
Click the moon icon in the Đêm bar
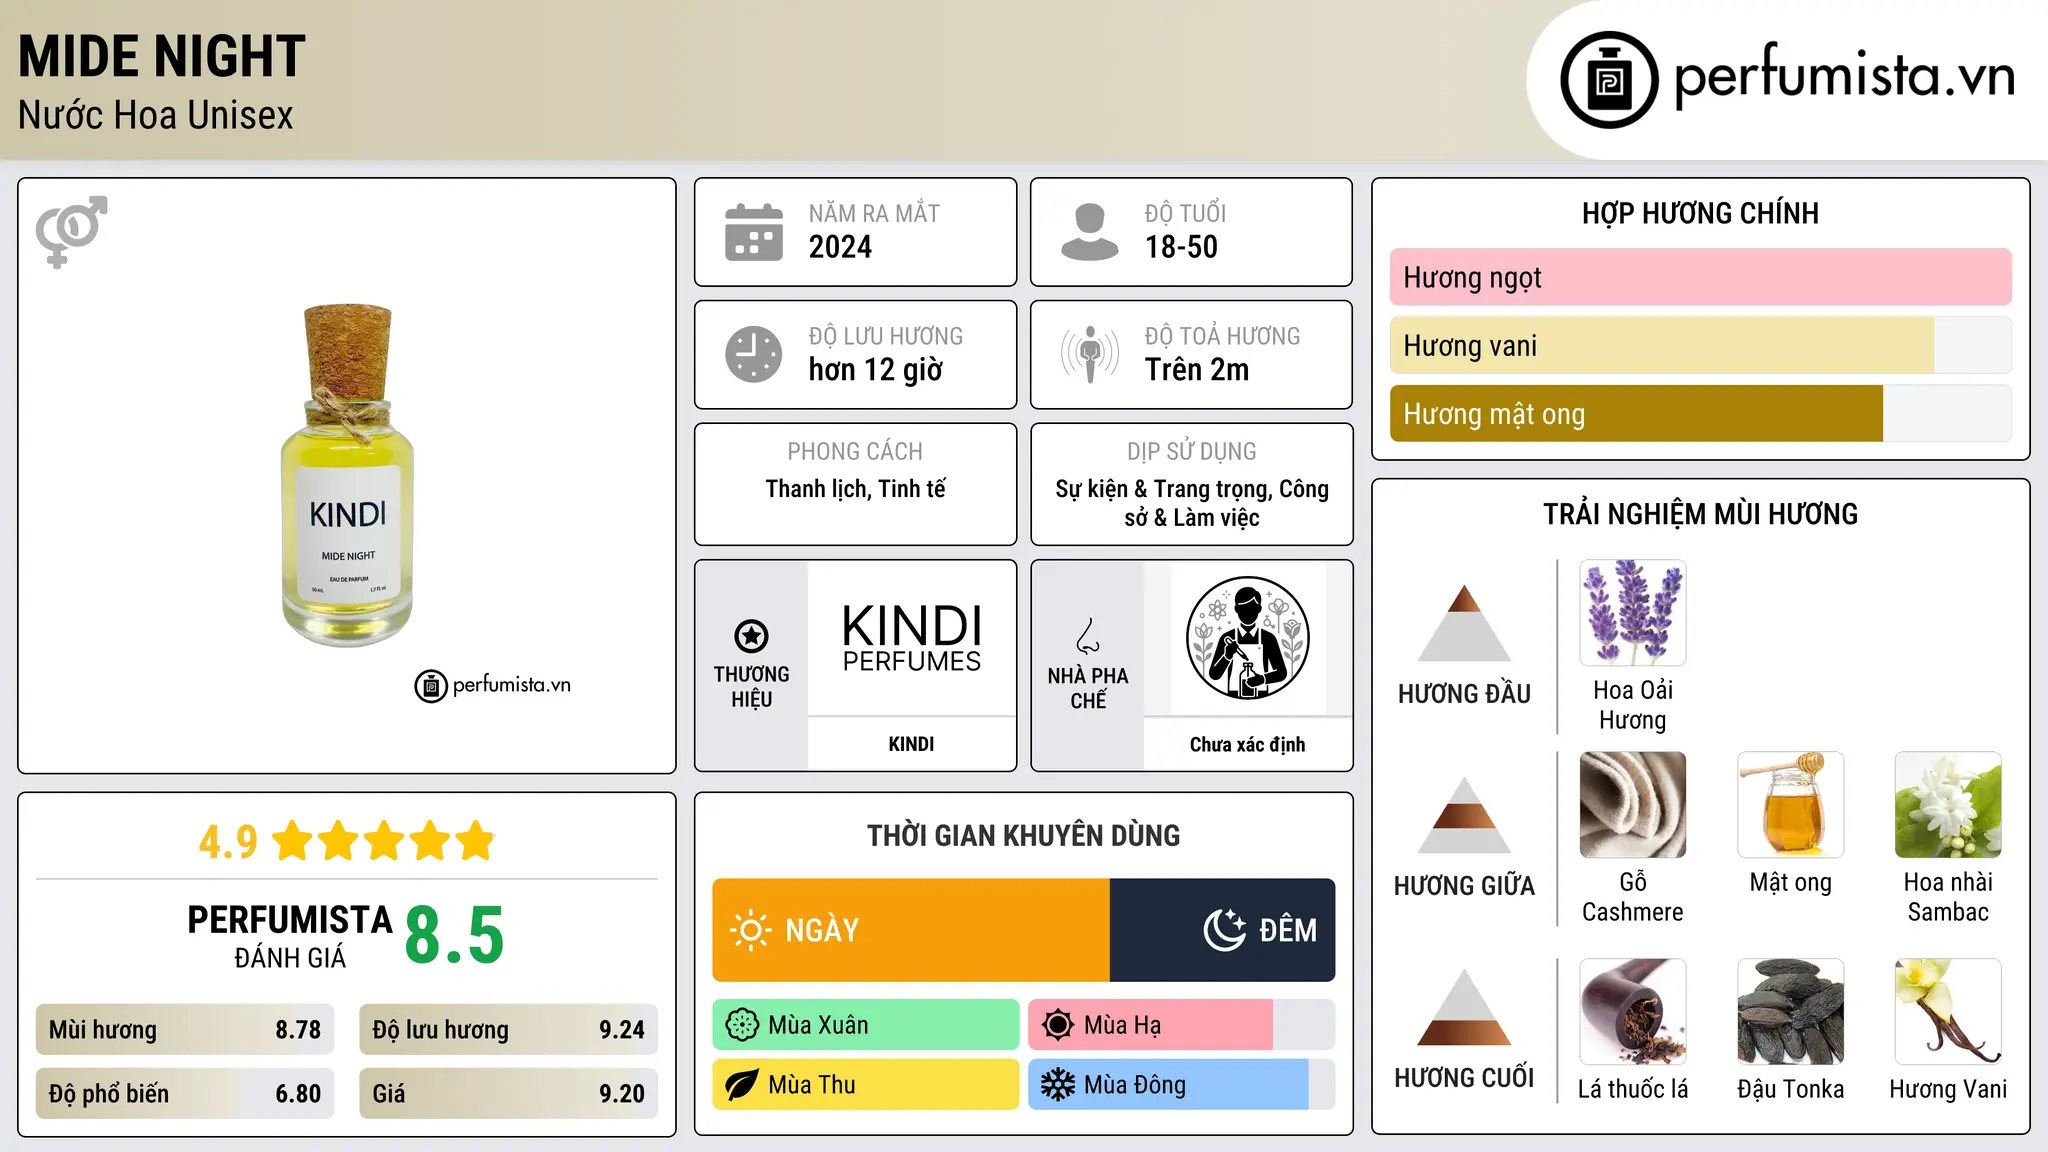coord(1225,930)
